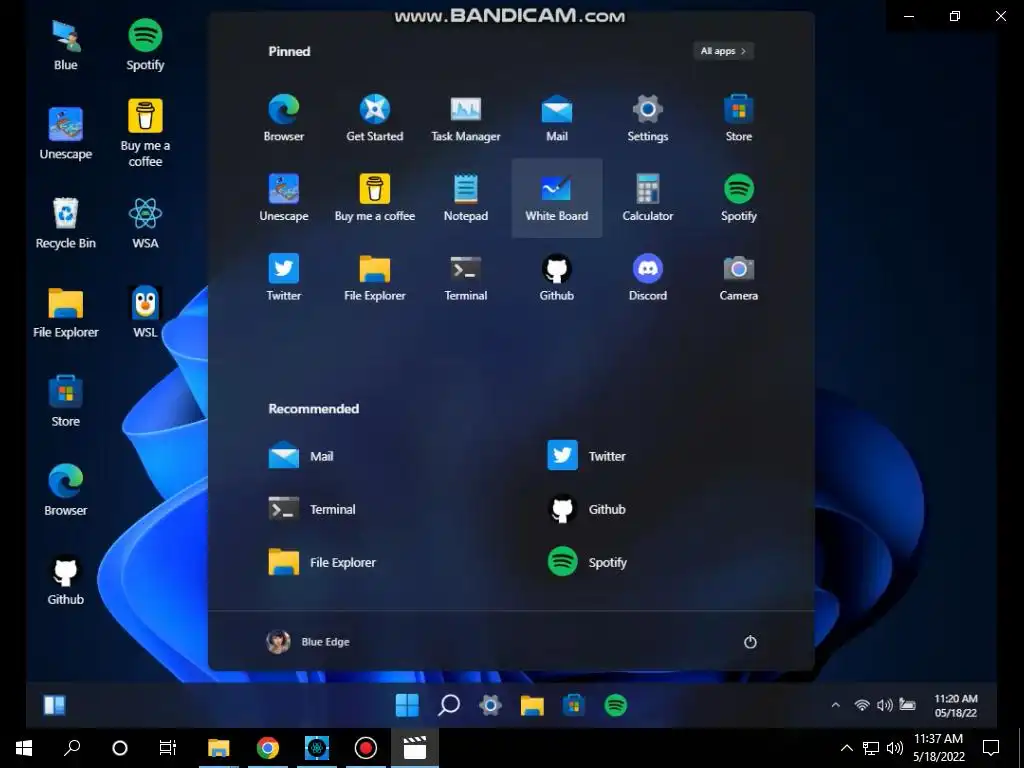The height and width of the screenshot is (768, 1024).
Task: Click volume icon in inner system tray
Action: coord(884,705)
